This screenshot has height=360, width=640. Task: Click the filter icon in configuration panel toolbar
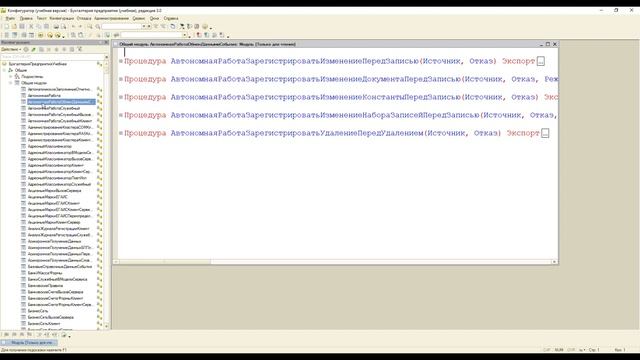pyautogui.click(x=80, y=49)
